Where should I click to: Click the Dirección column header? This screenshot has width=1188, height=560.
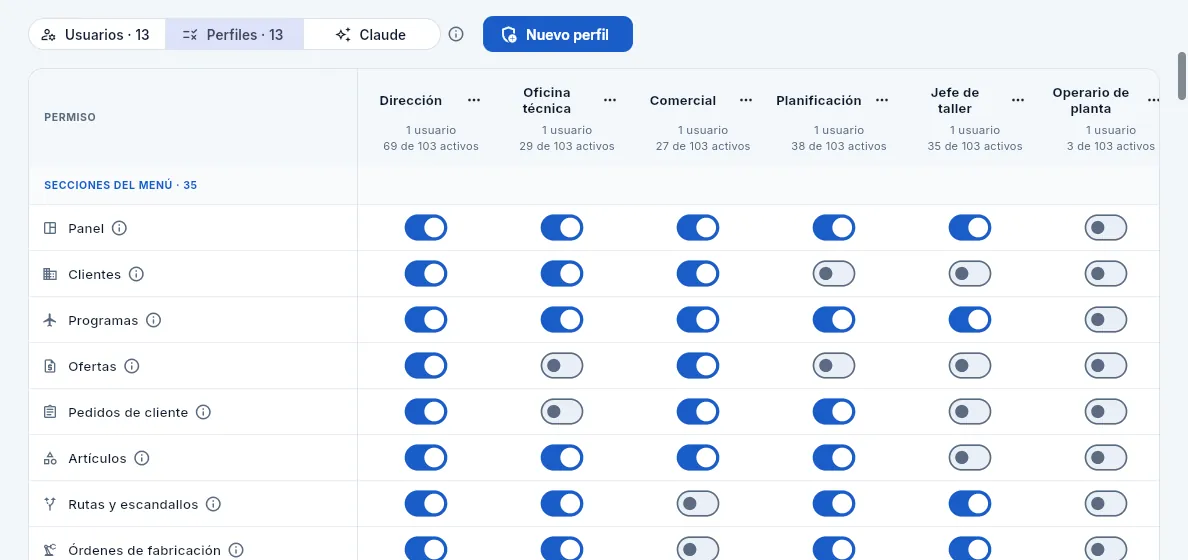[411, 100]
